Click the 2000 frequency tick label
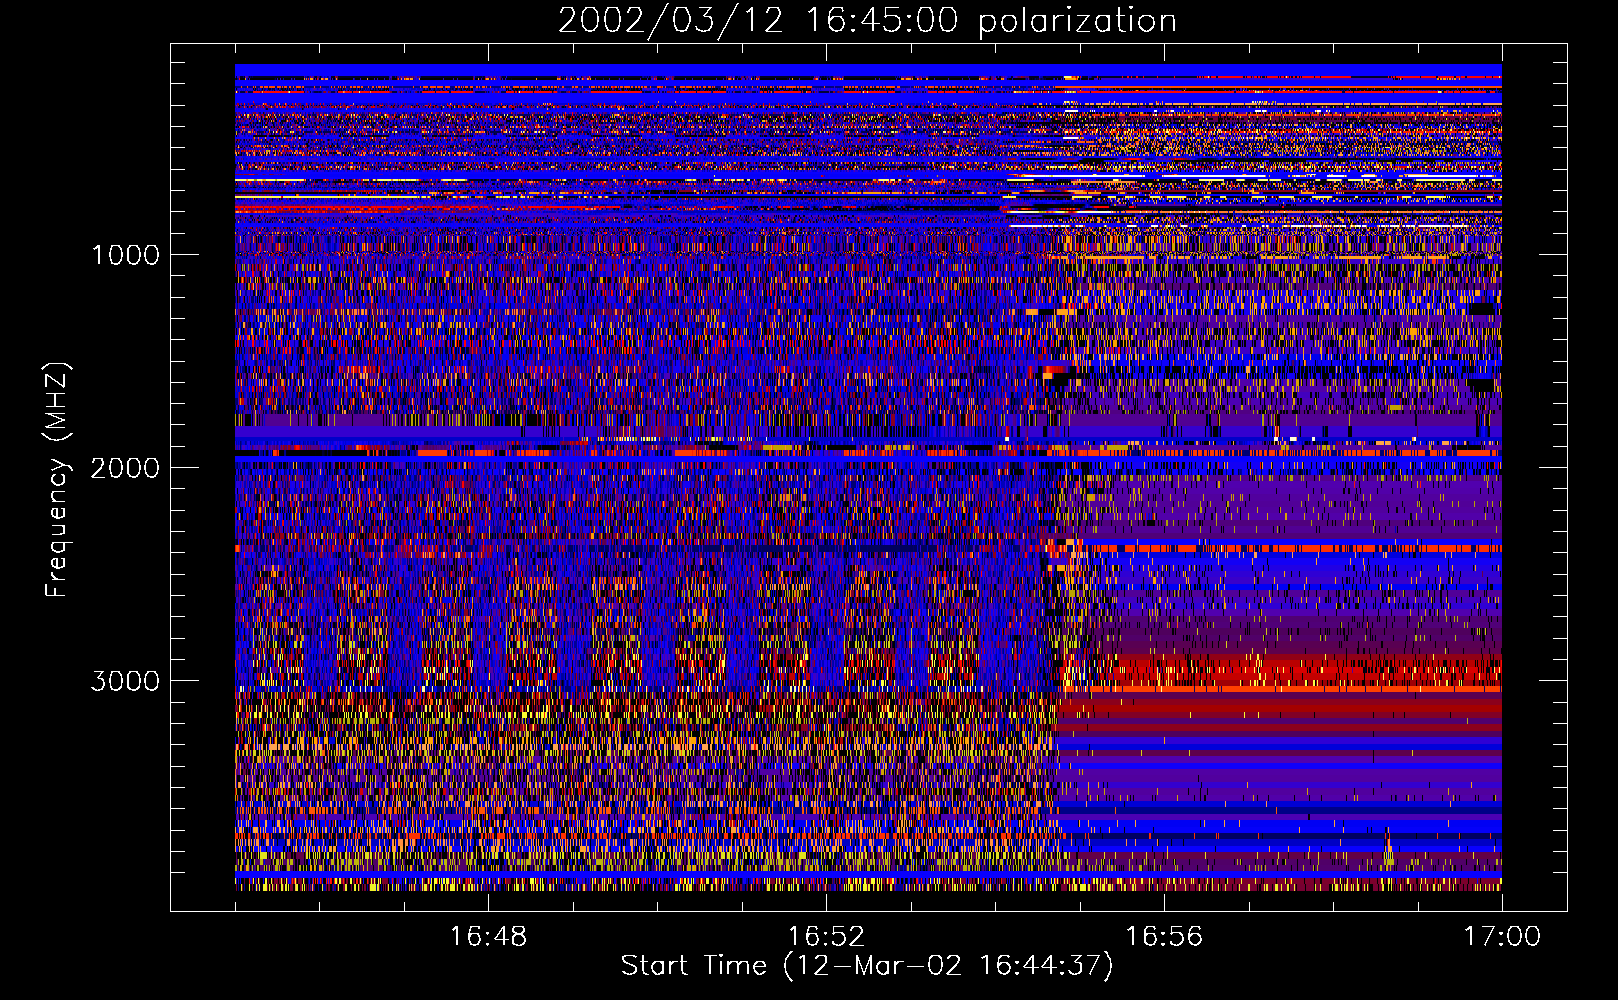Viewport: 1618px width, 1000px height. (125, 468)
